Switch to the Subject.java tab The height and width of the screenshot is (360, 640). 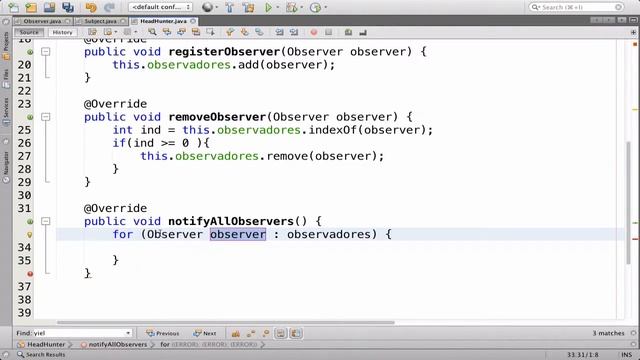coord(101,21)
